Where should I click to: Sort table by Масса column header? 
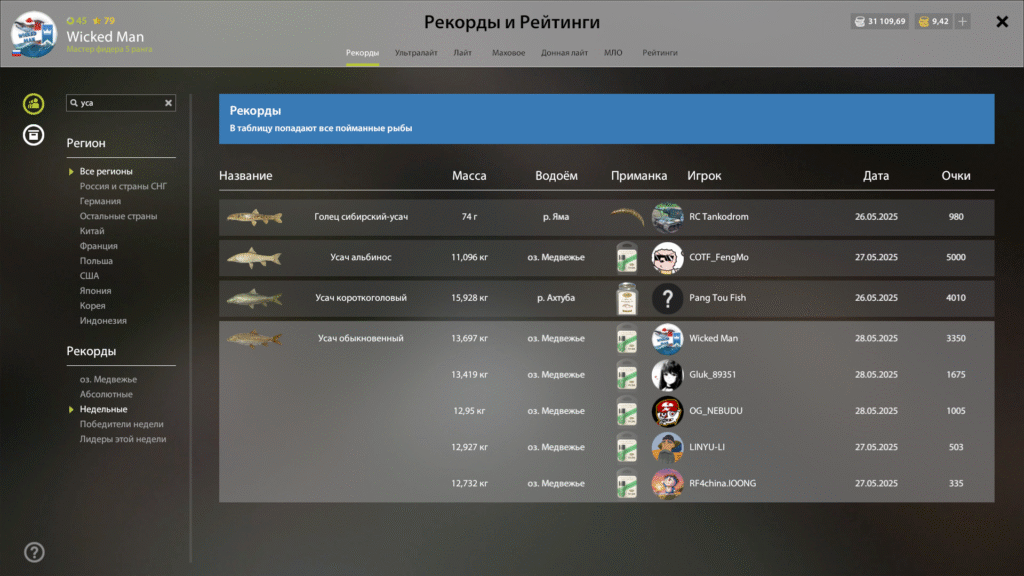coord(469,176)
